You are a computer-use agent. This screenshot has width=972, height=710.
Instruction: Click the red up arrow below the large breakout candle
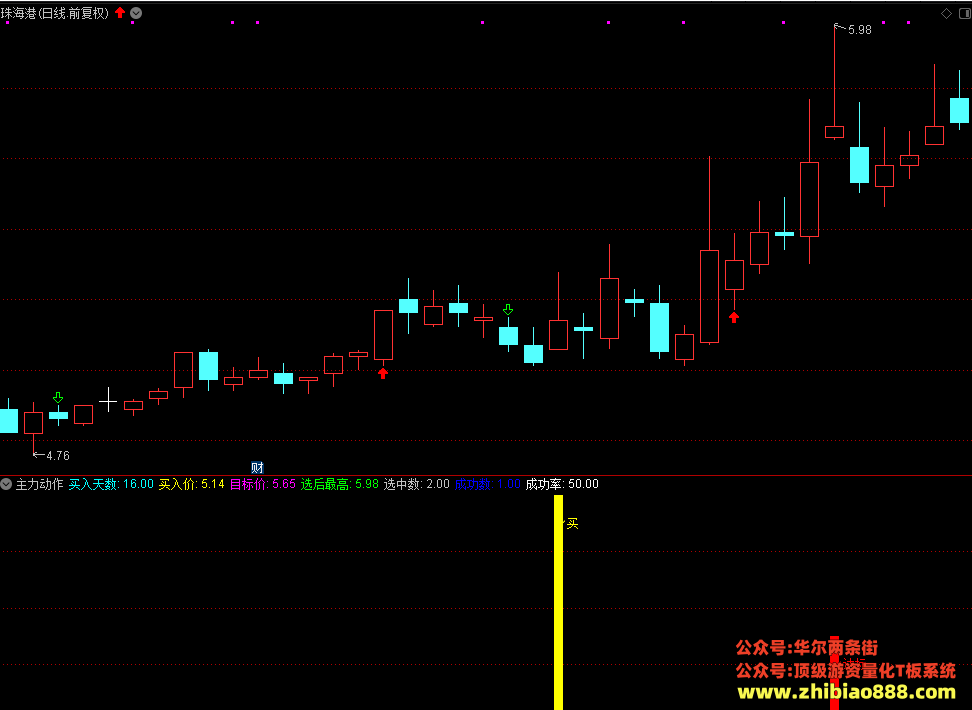383,373
